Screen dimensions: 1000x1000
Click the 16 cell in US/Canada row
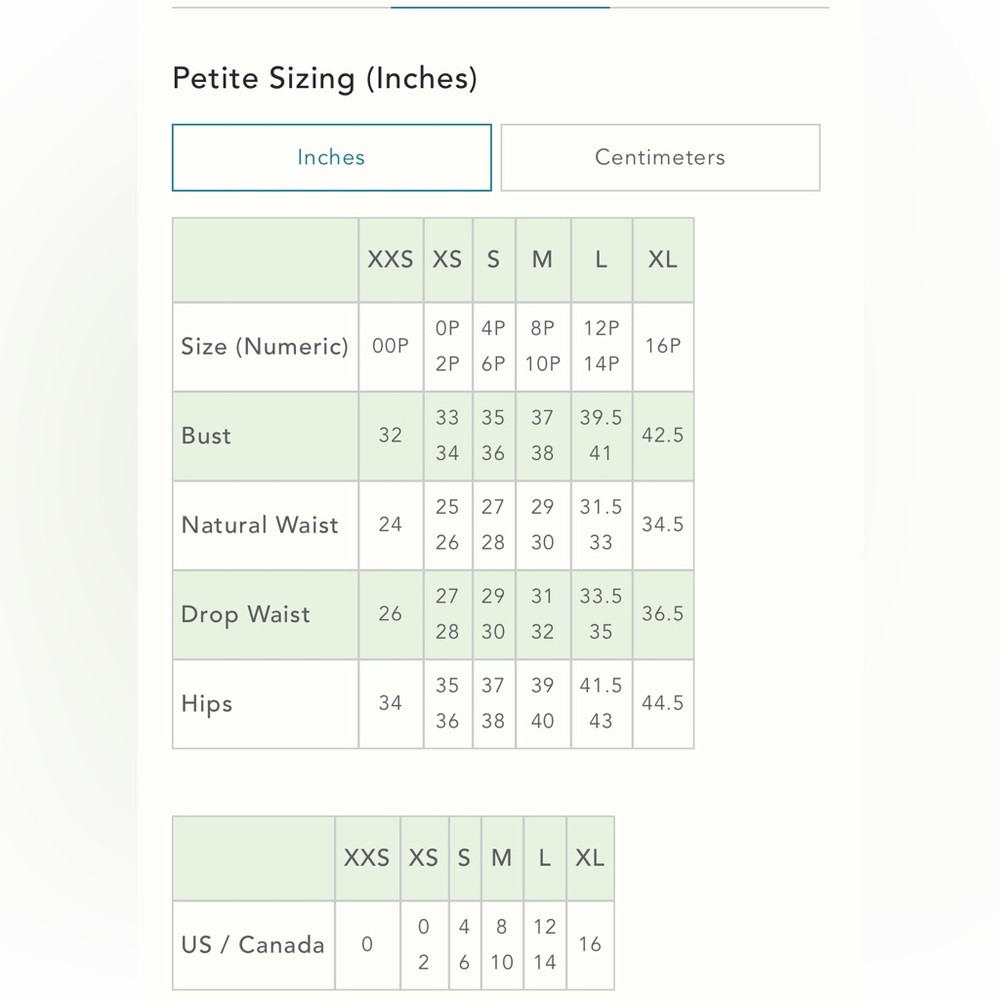(590, 945)
